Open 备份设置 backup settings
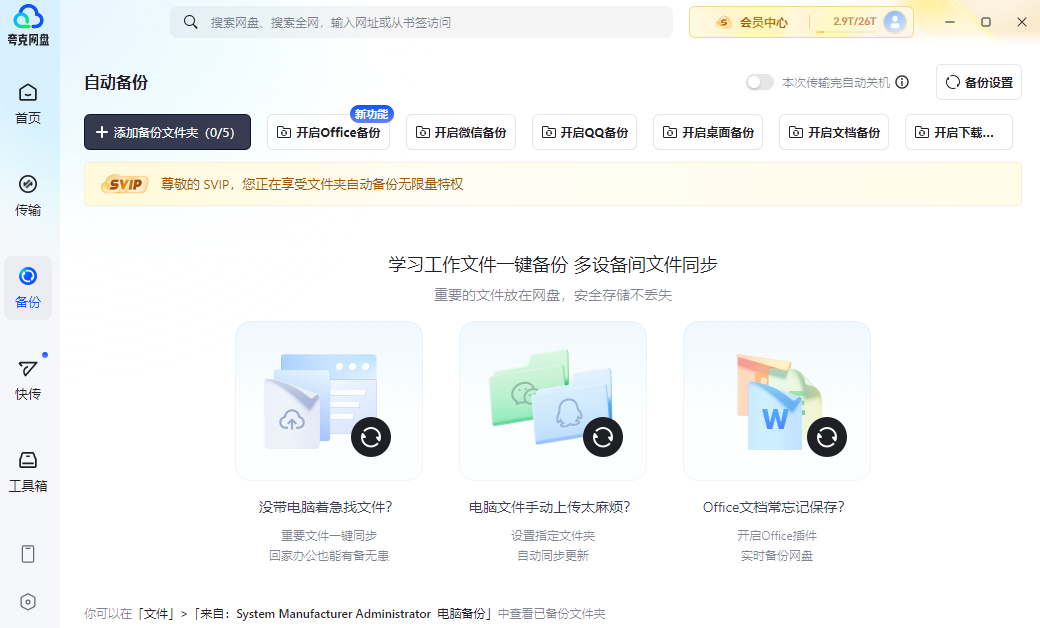Image resolution: width=1040 pixels, height=628 pixels. coord(979,82)
